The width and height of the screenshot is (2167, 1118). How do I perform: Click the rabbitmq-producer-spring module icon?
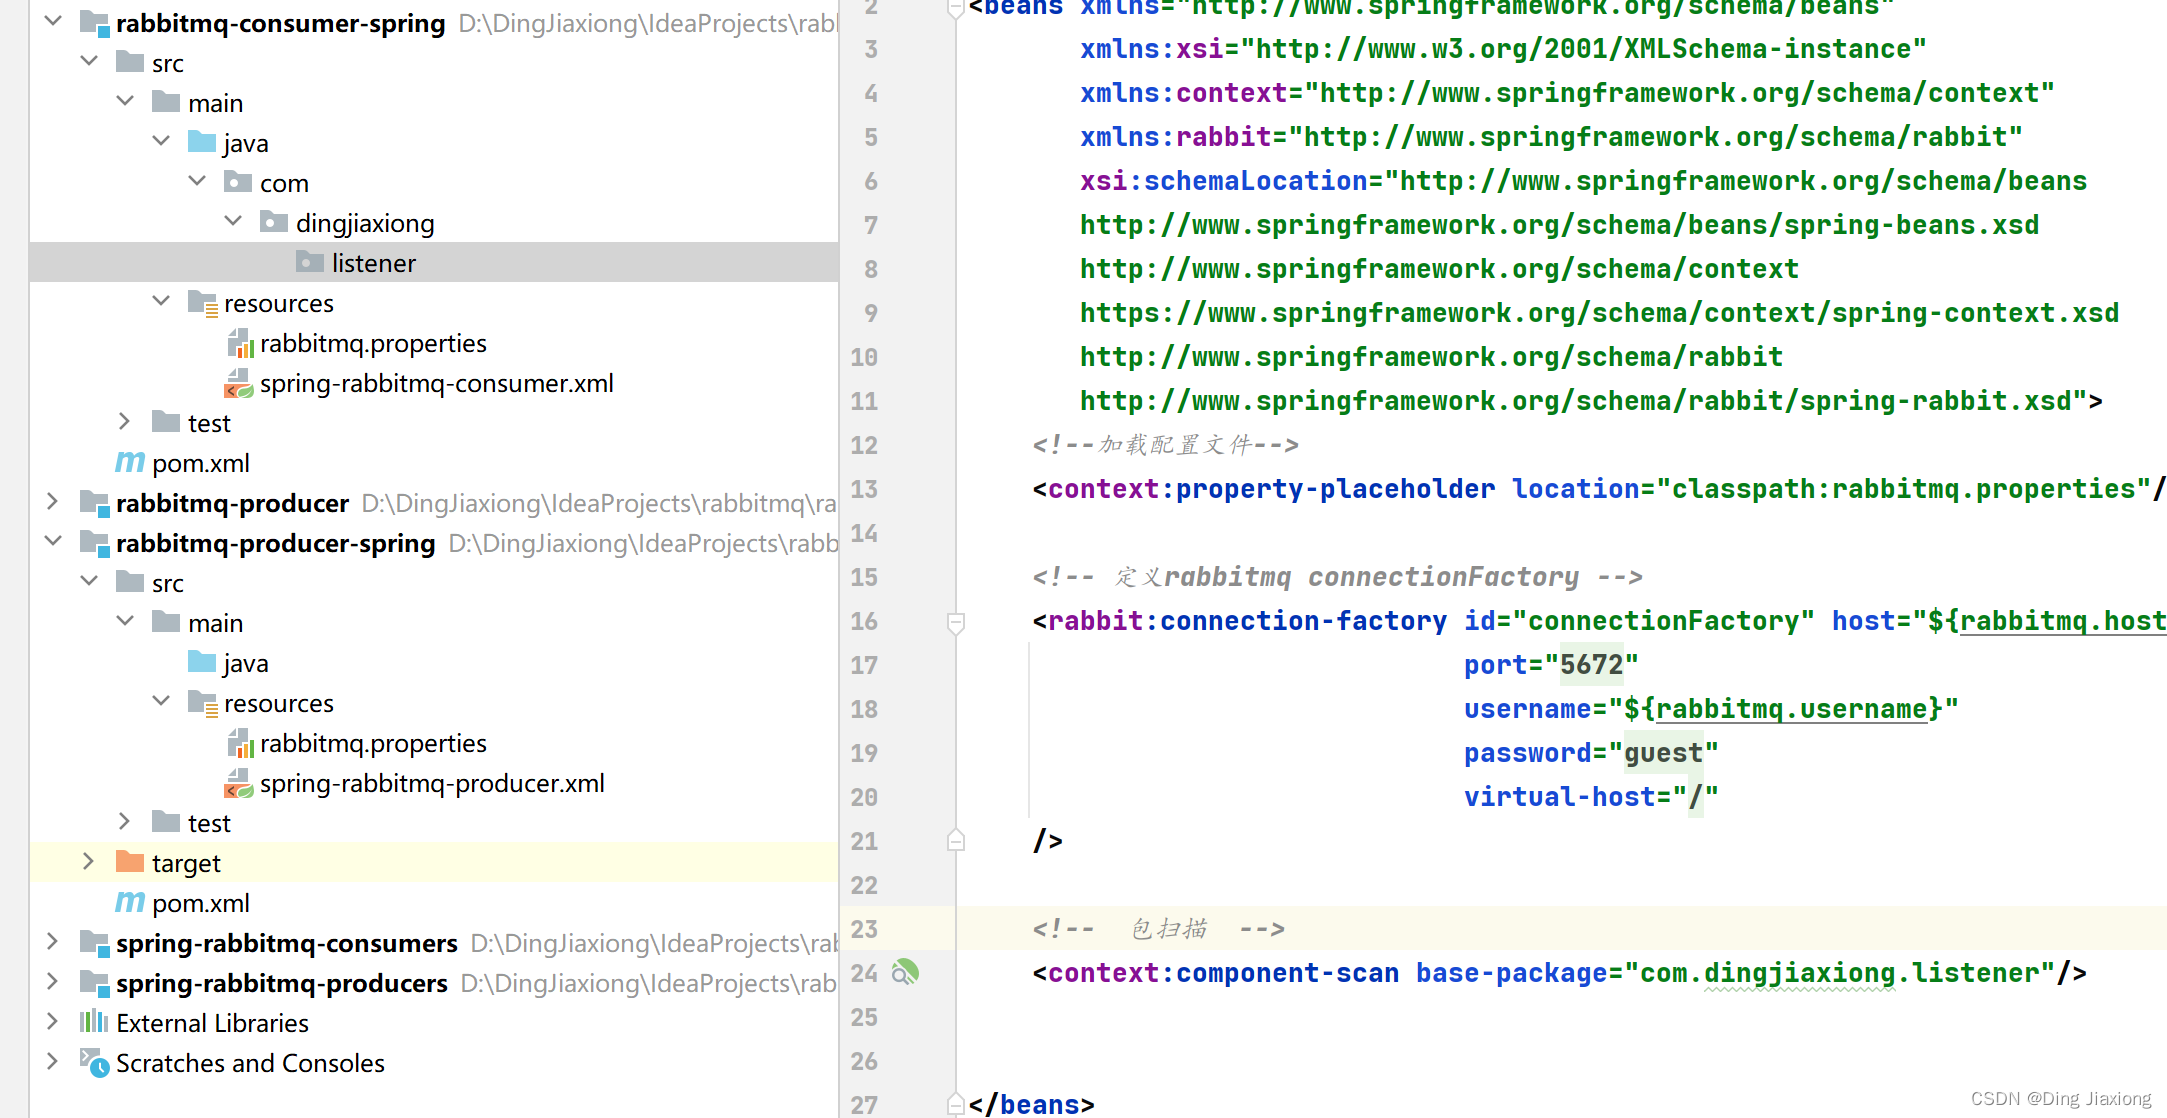coord(95,543)
